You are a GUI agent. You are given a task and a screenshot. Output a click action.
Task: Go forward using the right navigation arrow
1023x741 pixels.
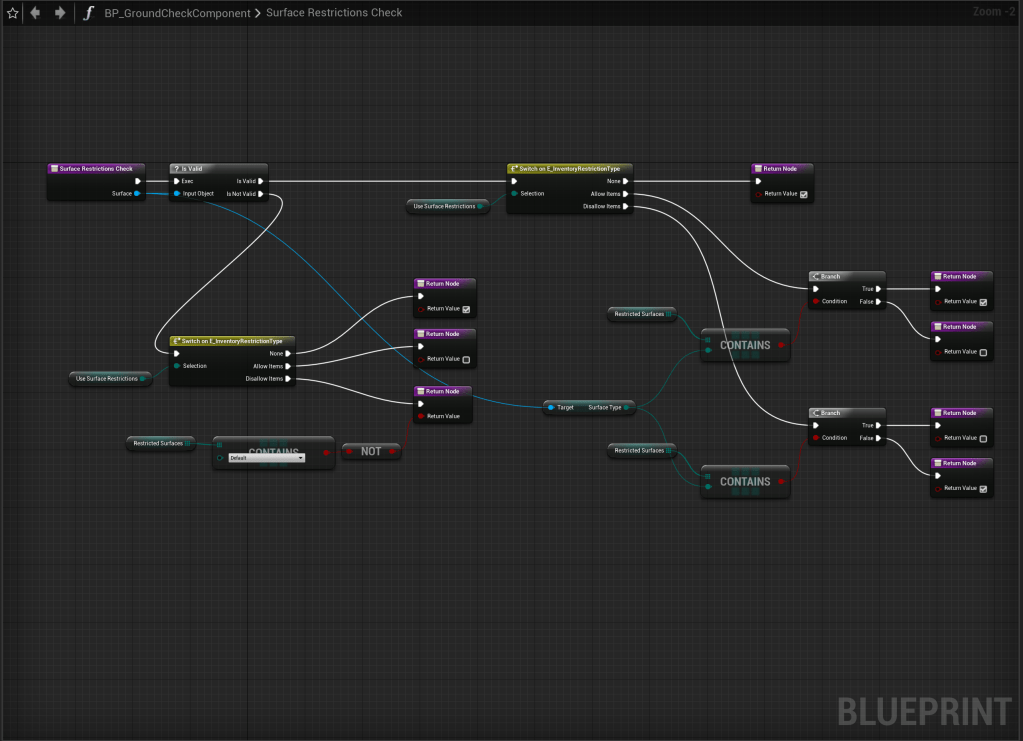point(60,13)
